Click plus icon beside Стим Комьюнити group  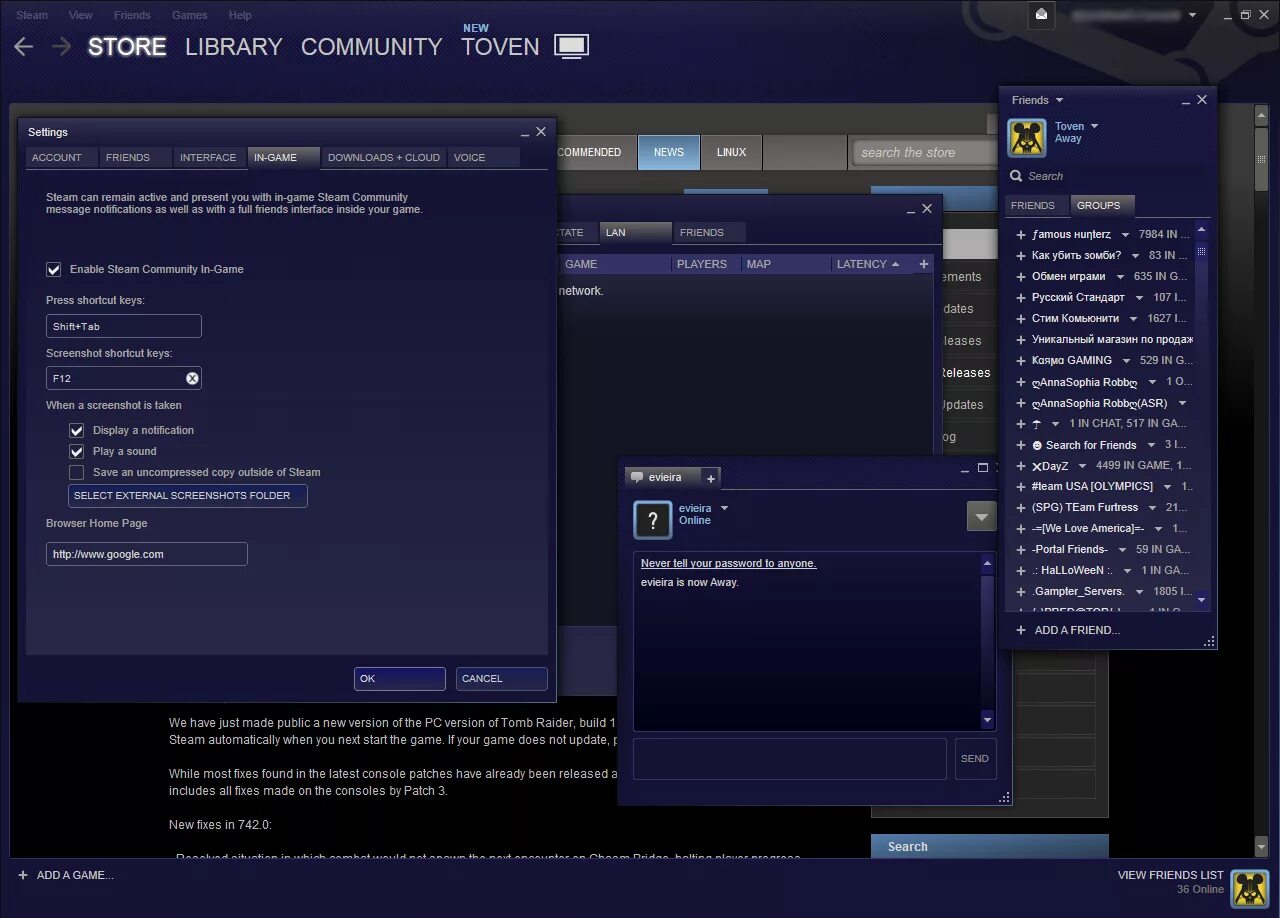1020,319
